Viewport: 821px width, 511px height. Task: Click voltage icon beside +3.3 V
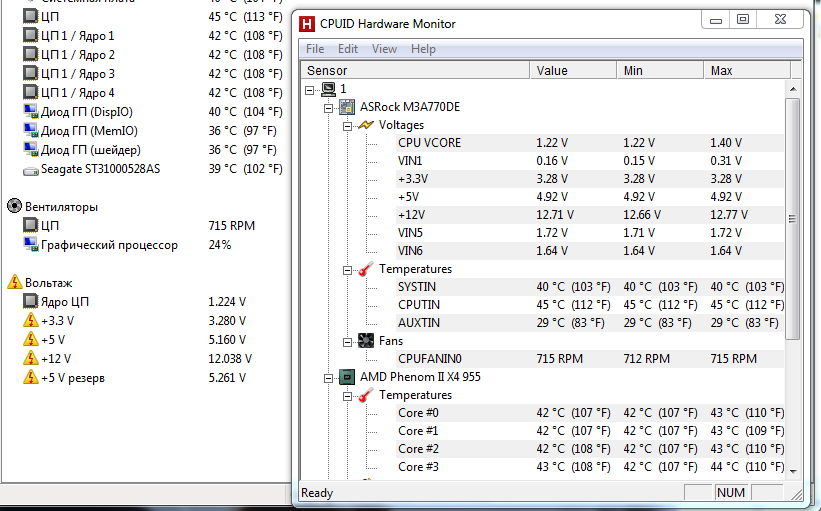(31, 320)
